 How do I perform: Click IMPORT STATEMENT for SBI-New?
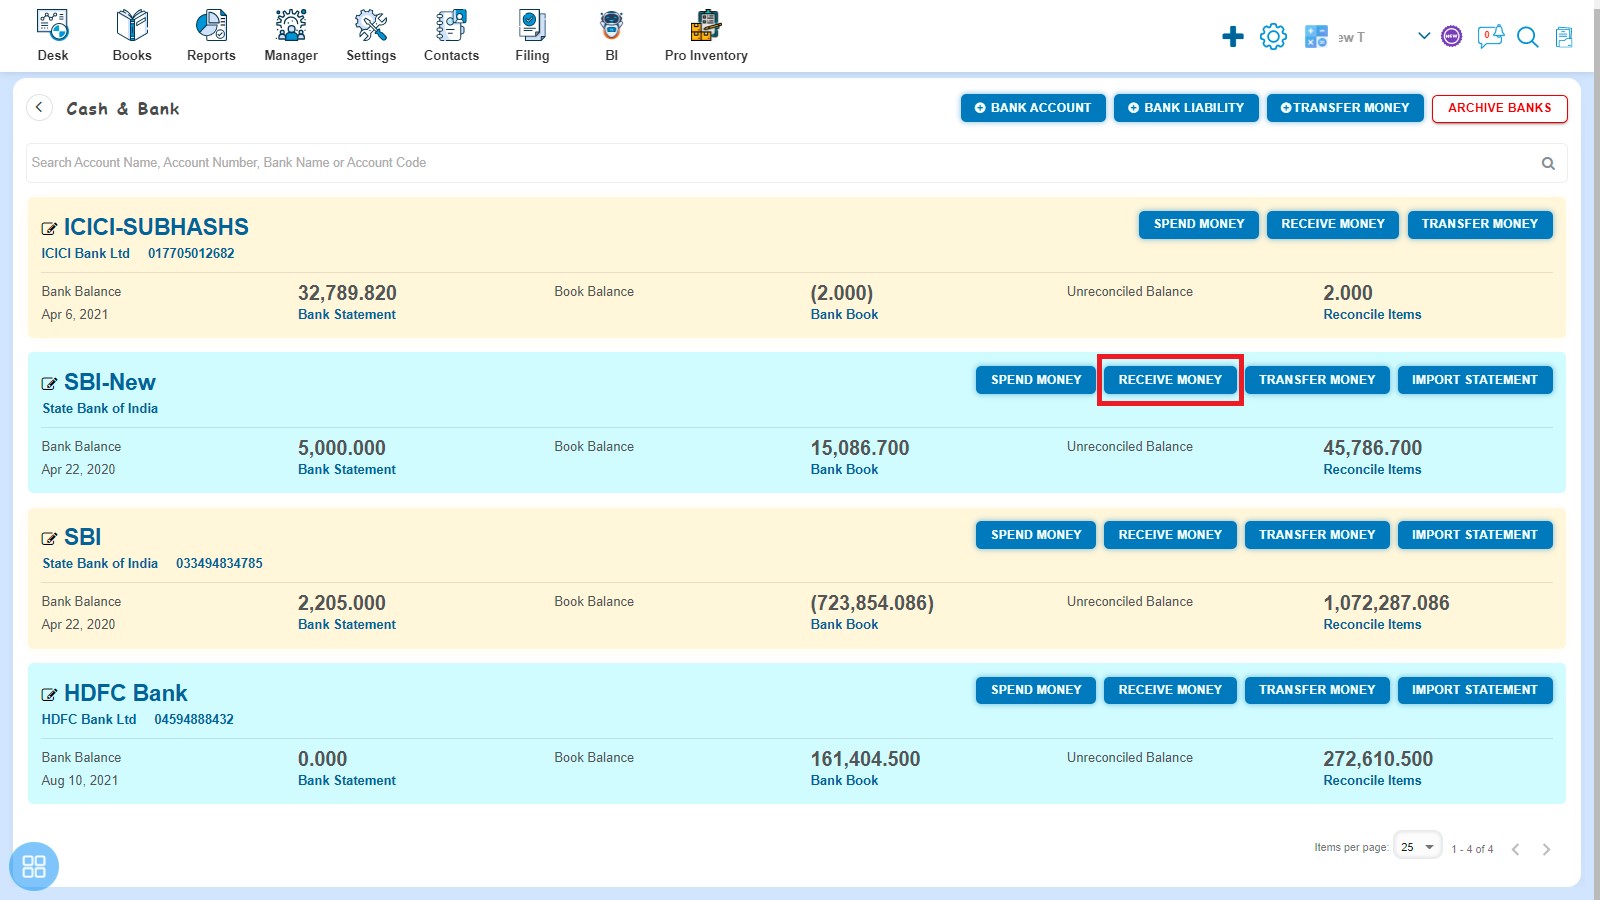pos(1475,380)
